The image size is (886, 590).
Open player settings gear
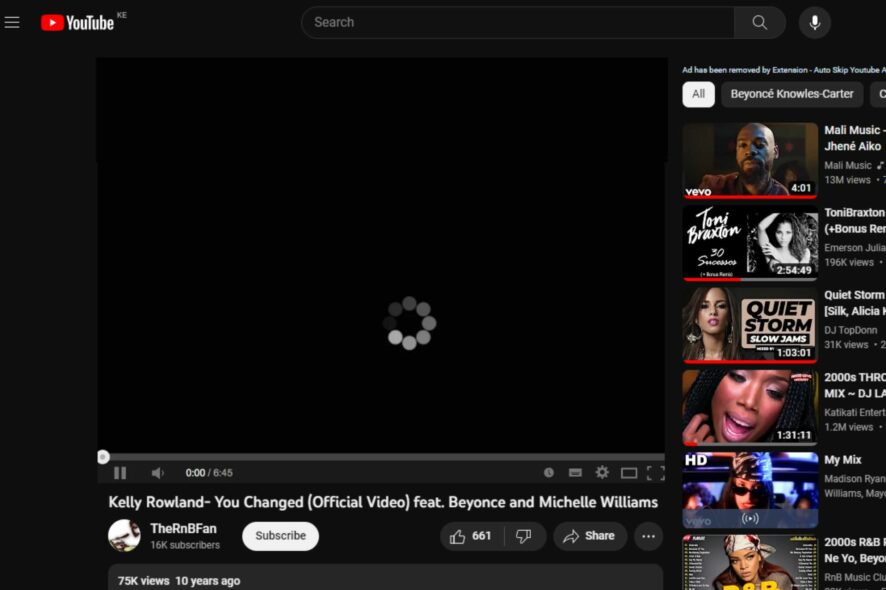point(602,472)
